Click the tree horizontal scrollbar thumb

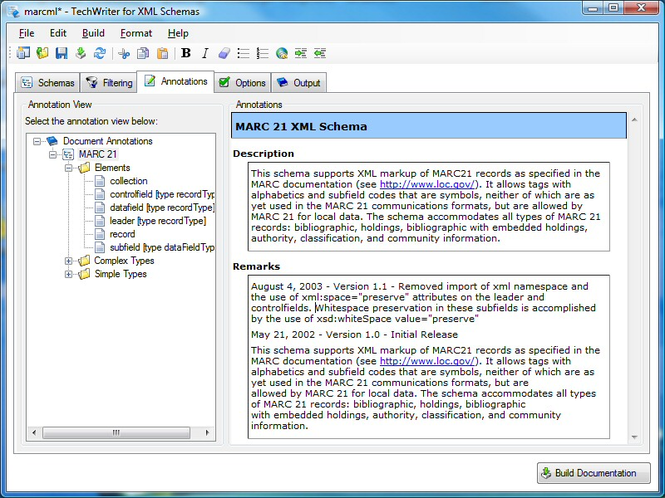(116, 433)
